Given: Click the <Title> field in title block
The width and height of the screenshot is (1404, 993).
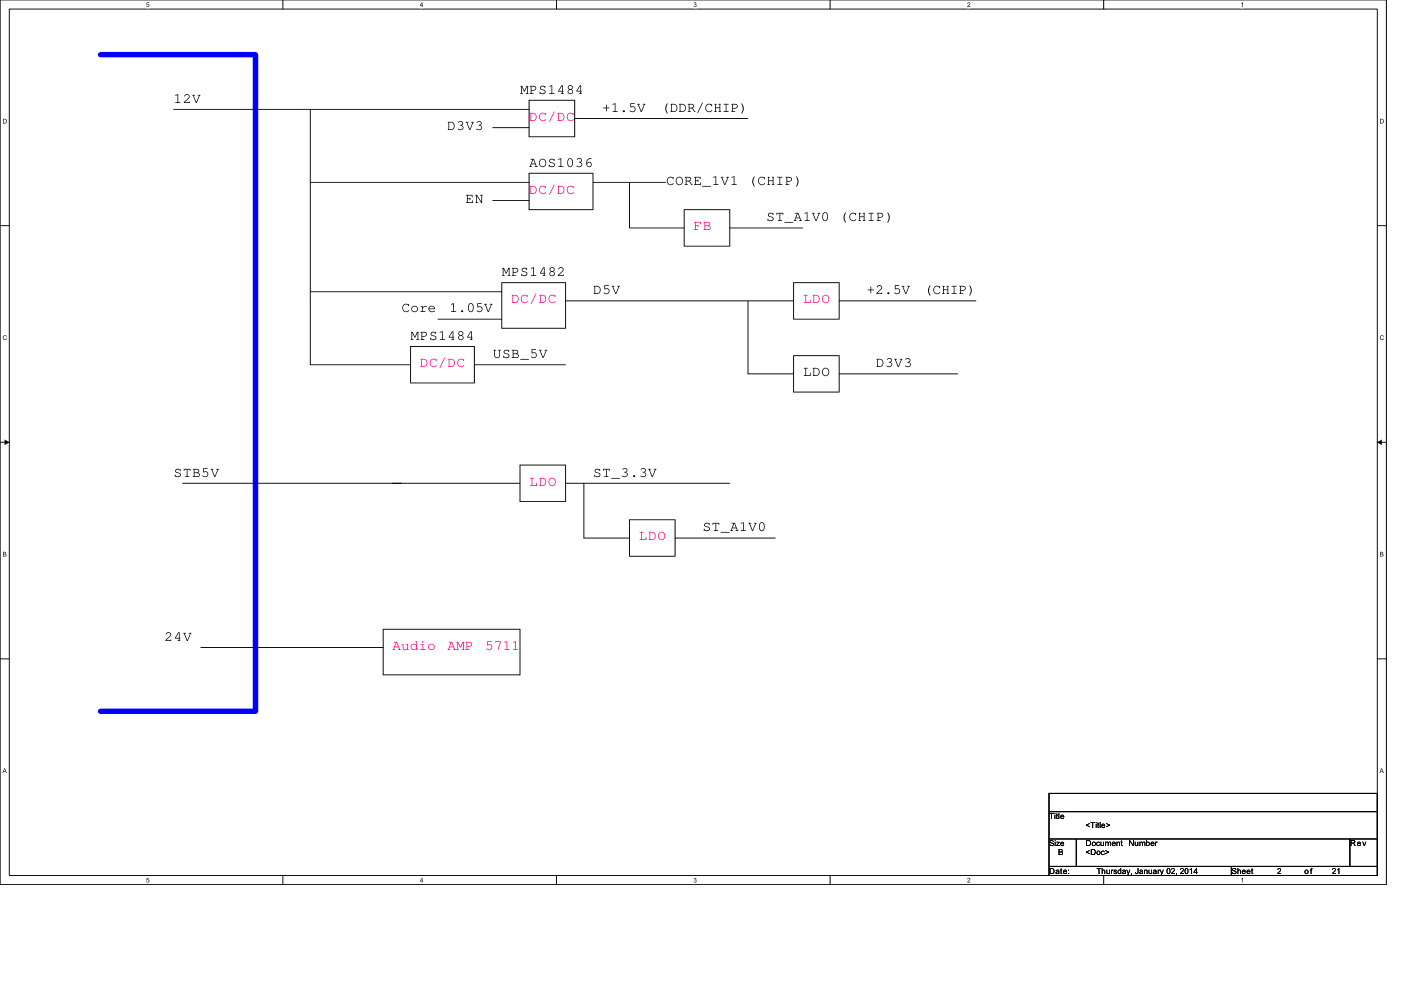Looking at the screenshot, I should coord(1098,825).
